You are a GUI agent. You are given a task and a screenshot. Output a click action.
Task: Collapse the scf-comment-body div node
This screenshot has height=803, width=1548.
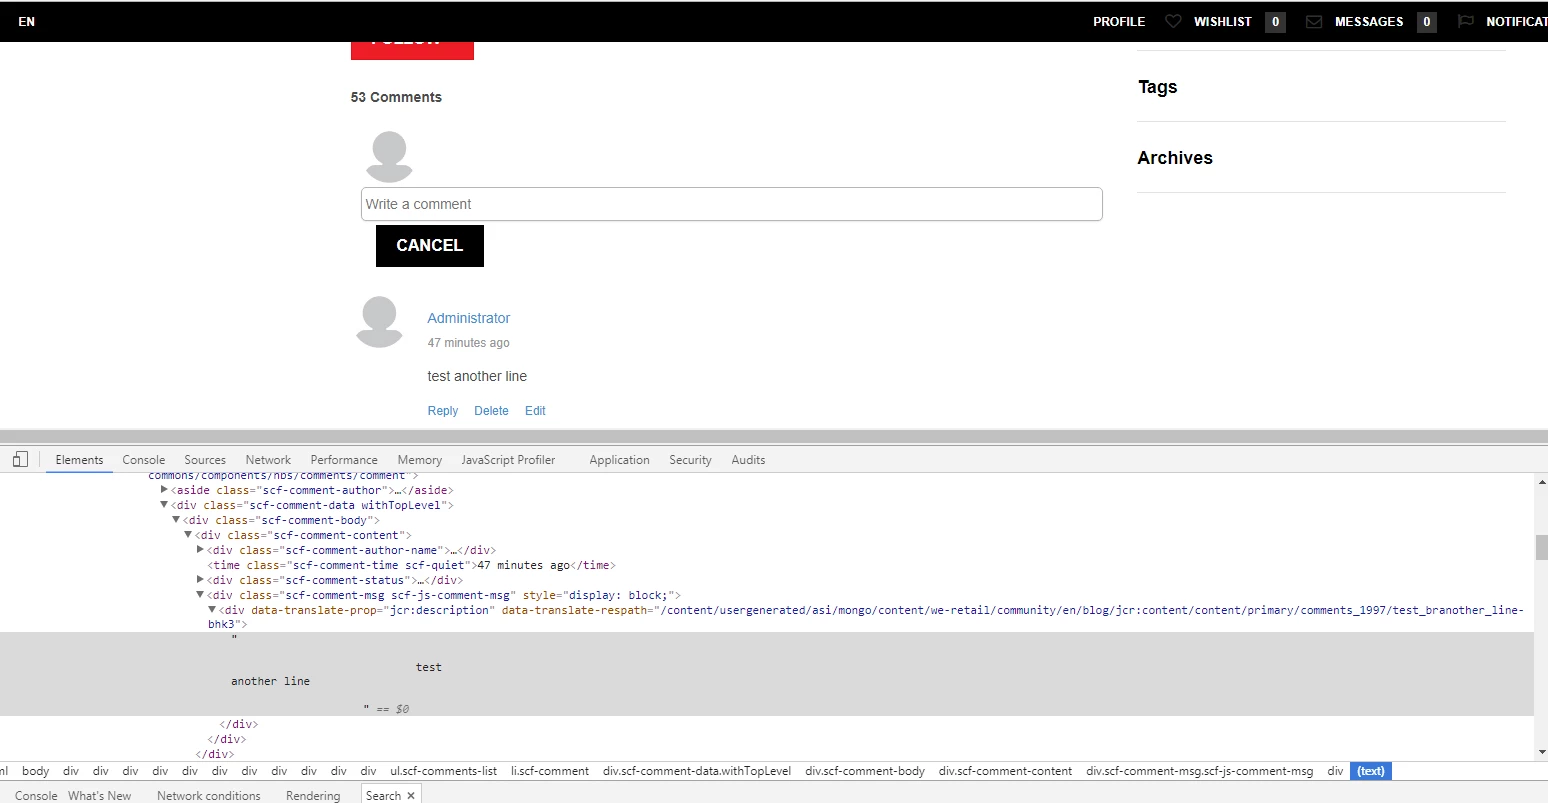176,520
